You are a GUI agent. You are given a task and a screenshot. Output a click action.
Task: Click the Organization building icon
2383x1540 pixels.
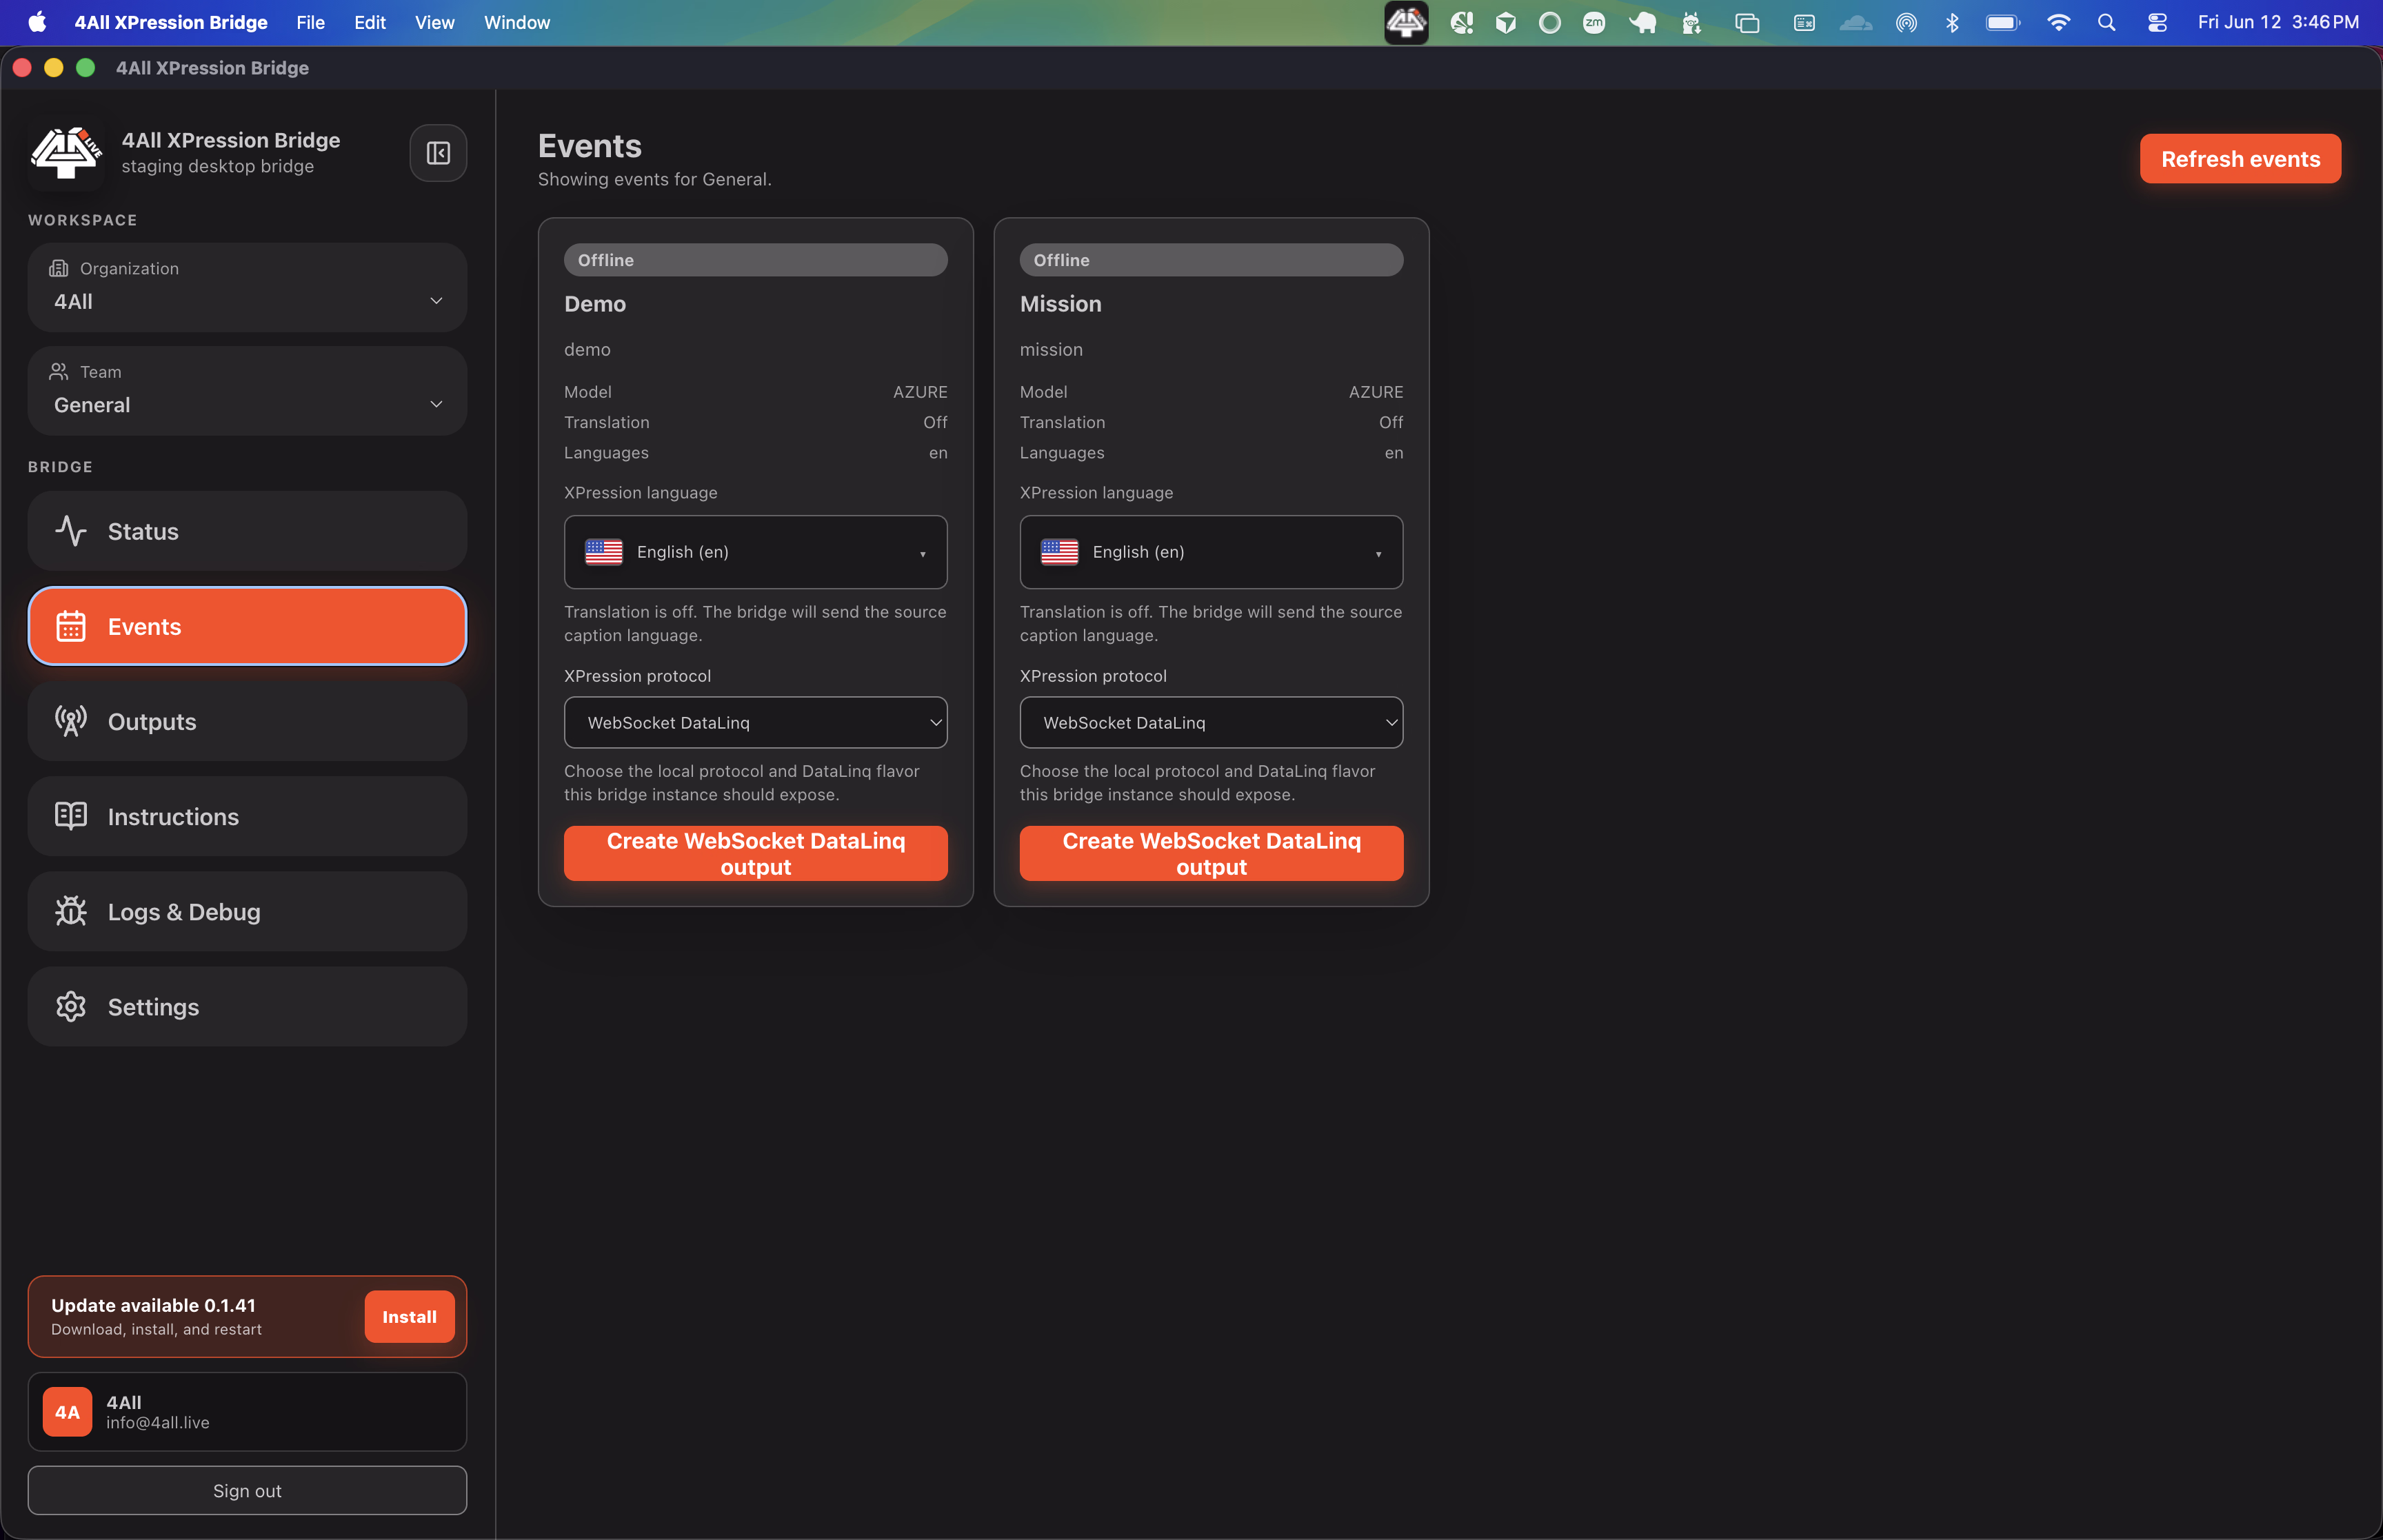(59, 268)
